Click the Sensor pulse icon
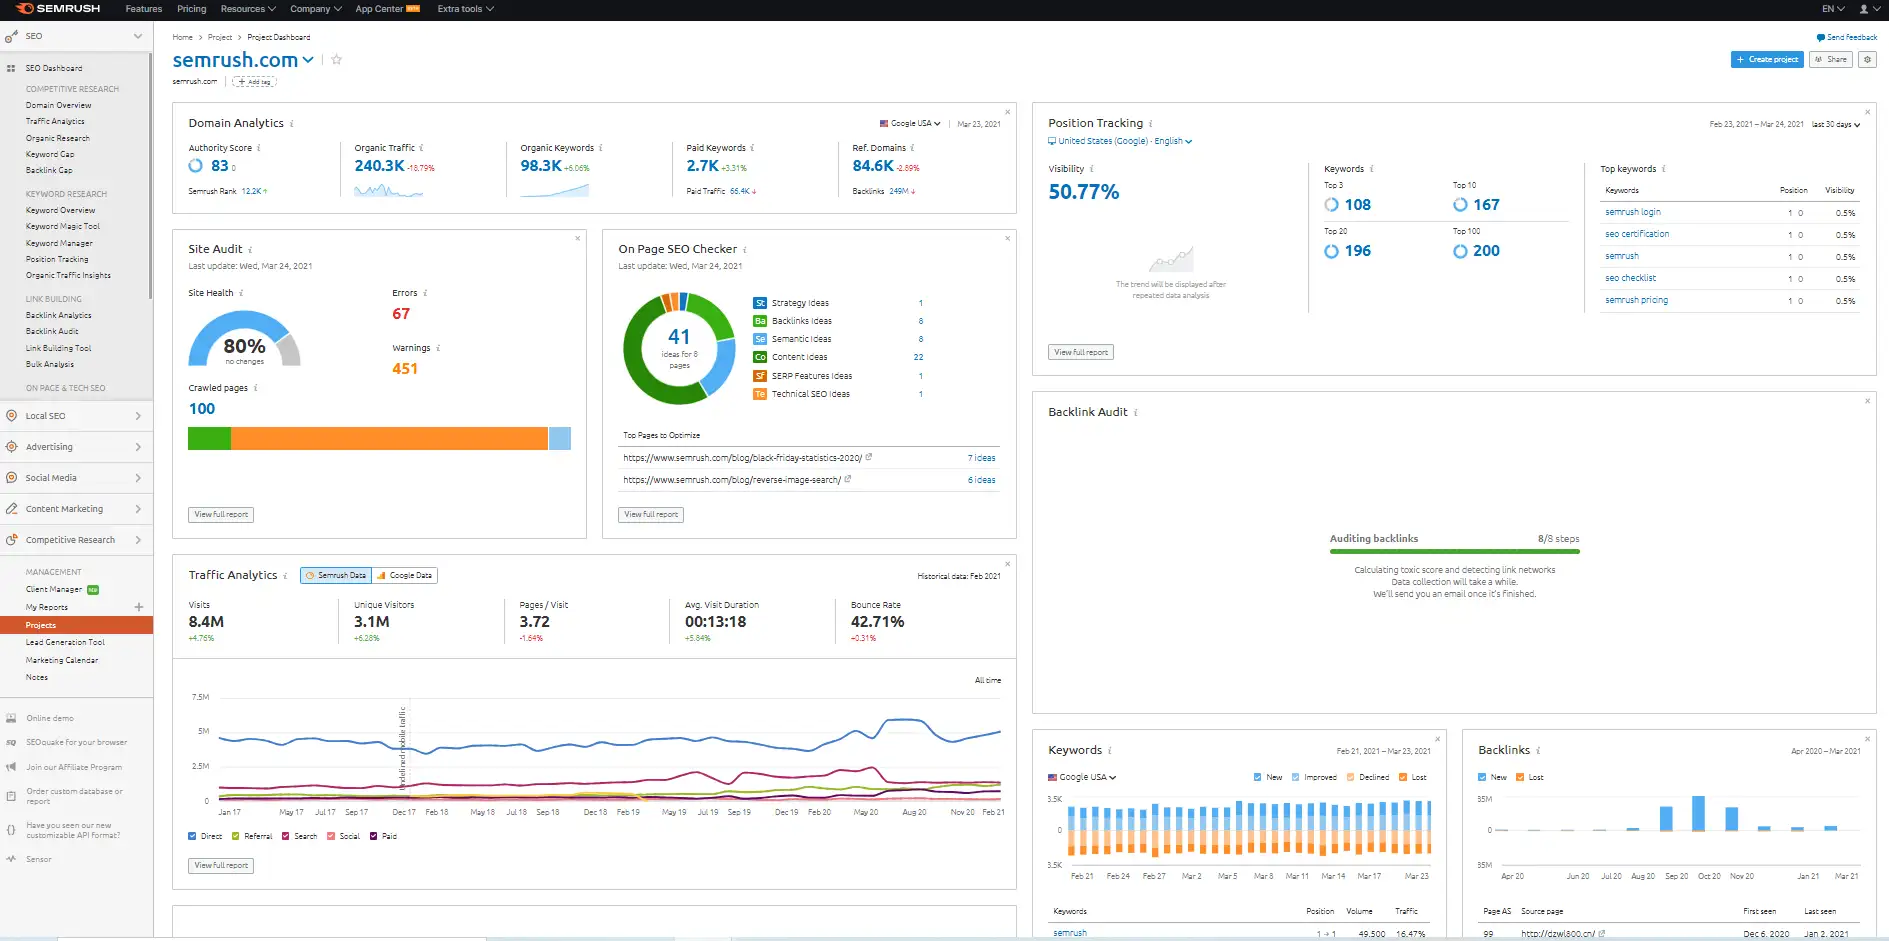The height and width of the screenshot is (941, 1889). [x=11, y=859]
